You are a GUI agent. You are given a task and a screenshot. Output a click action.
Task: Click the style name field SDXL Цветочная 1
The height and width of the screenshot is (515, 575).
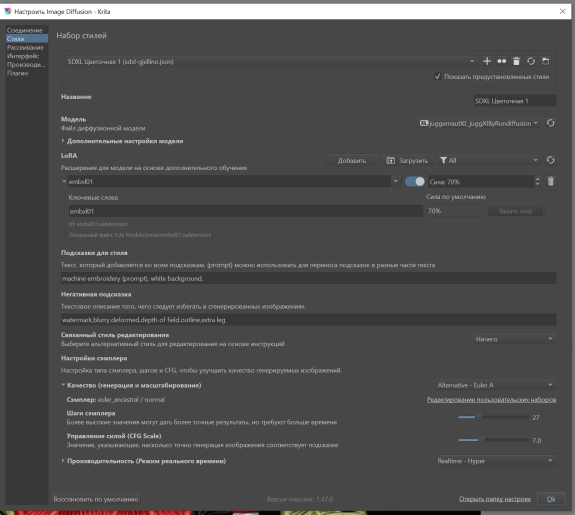click(x=515, y=101)
